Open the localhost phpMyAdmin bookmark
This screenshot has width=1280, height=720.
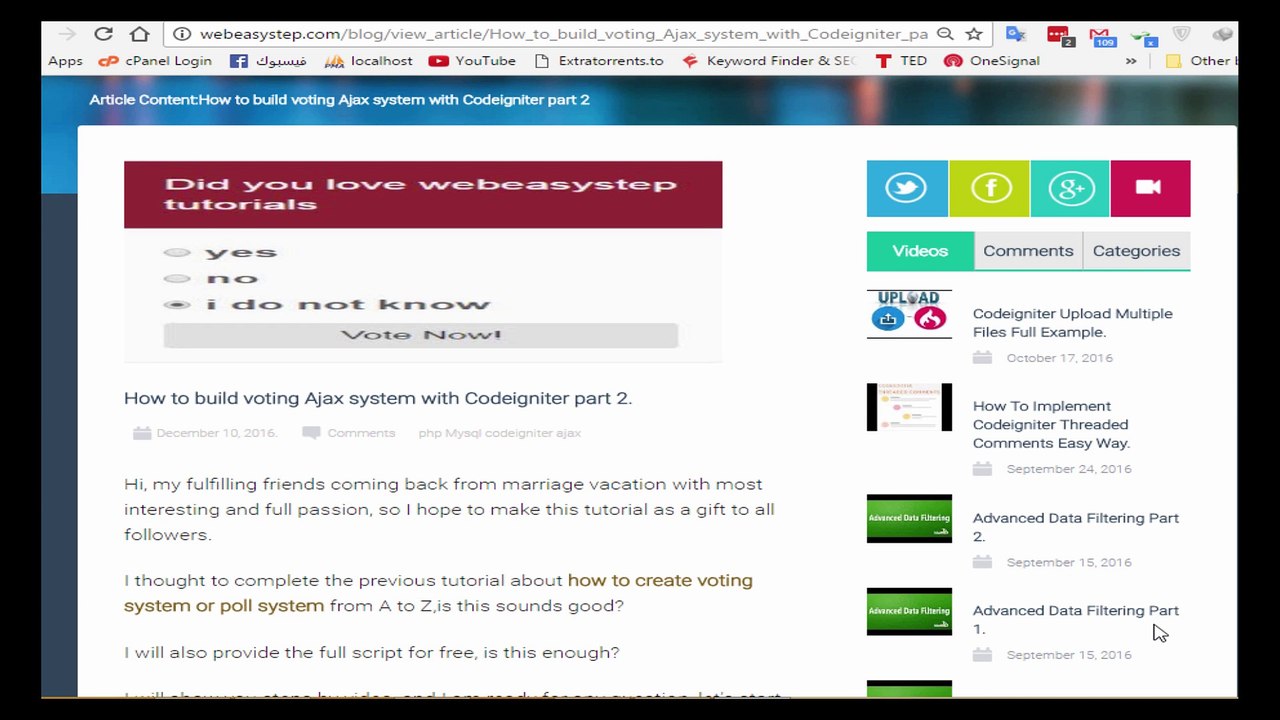pos(369,61)
